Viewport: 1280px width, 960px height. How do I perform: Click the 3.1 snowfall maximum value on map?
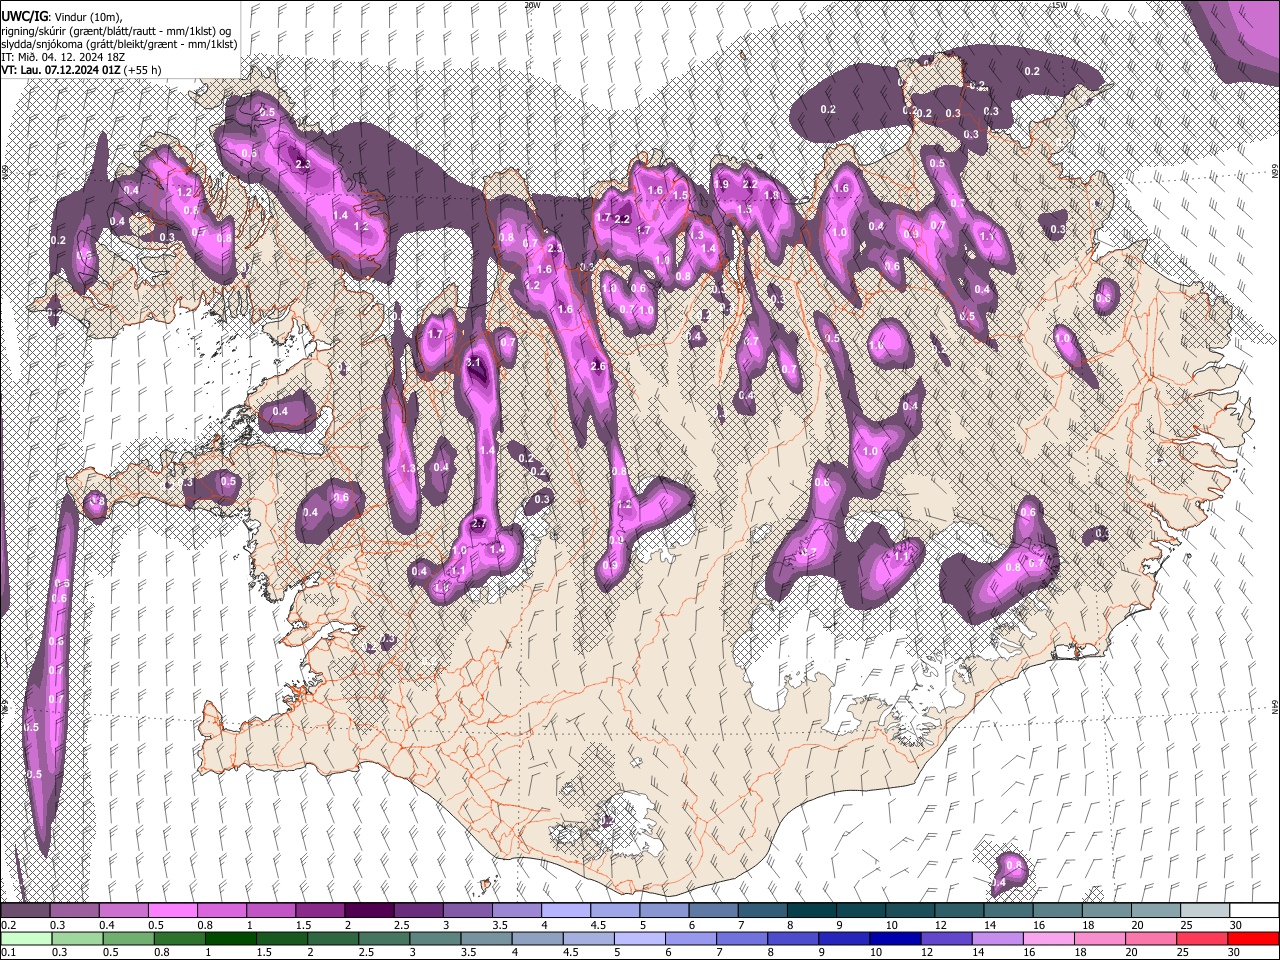(x=475, y=362)
